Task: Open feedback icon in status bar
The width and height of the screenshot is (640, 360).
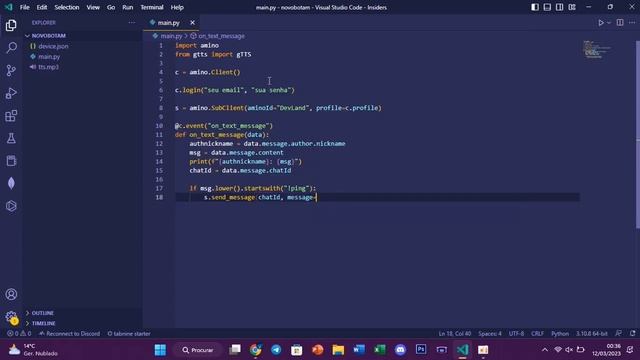Action: (619, 334)
